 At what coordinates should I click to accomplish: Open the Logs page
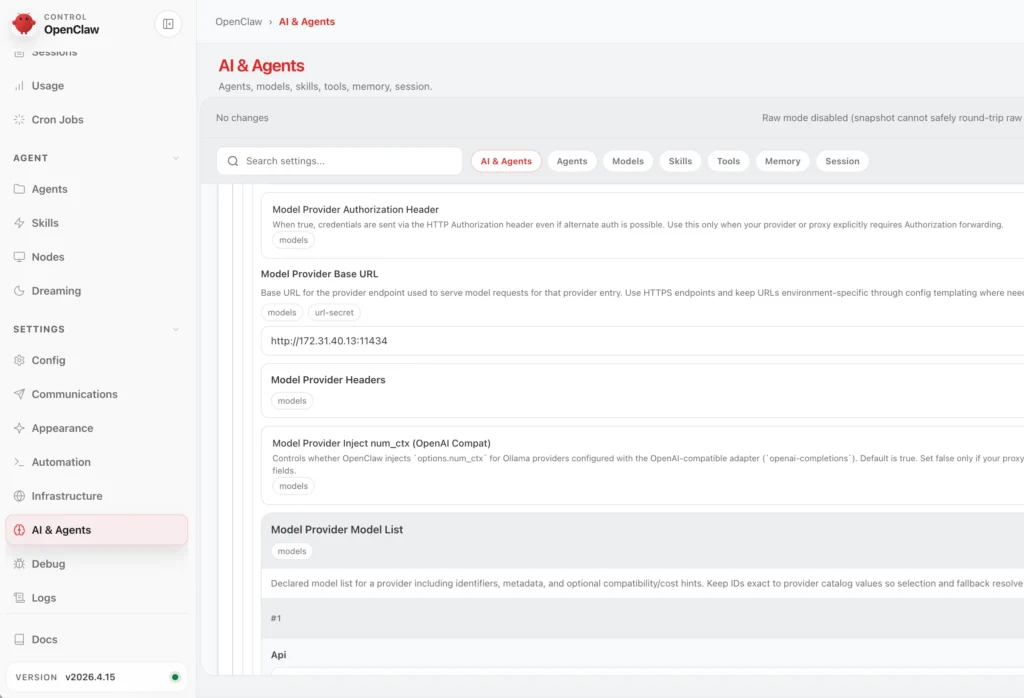97,597
